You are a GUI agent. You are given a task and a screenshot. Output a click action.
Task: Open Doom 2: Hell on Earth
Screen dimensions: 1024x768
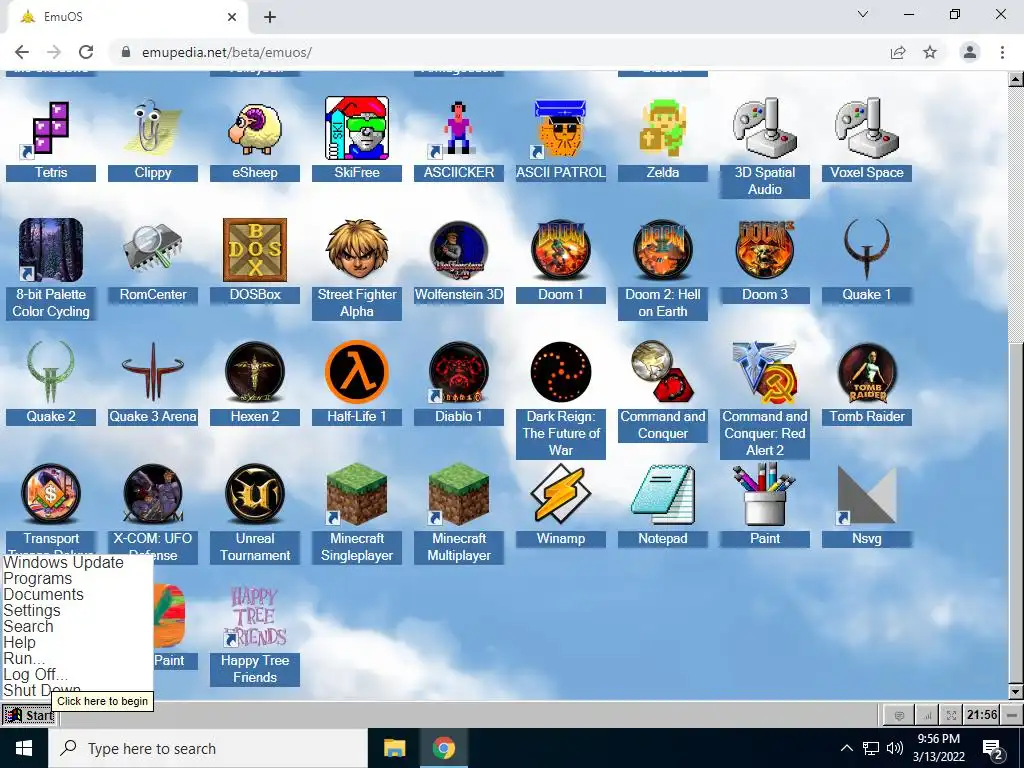coord(662,250)
